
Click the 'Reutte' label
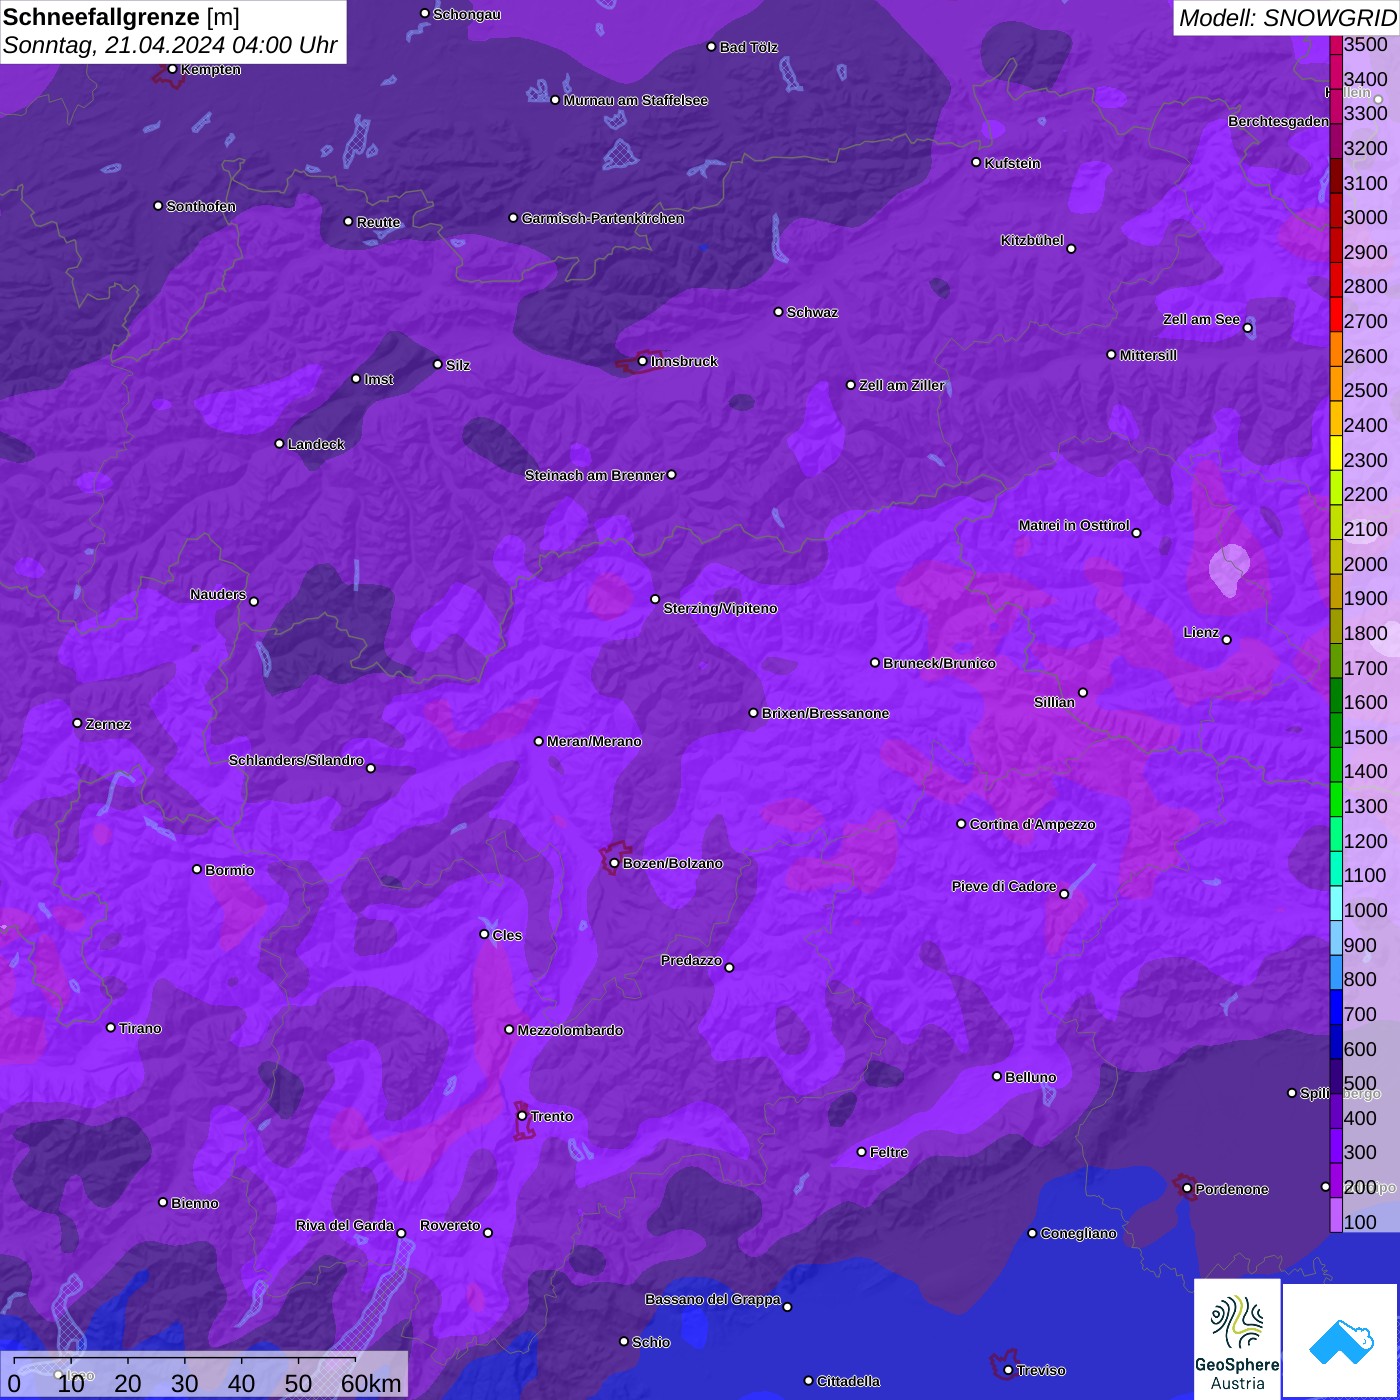[x=378, y=222]
